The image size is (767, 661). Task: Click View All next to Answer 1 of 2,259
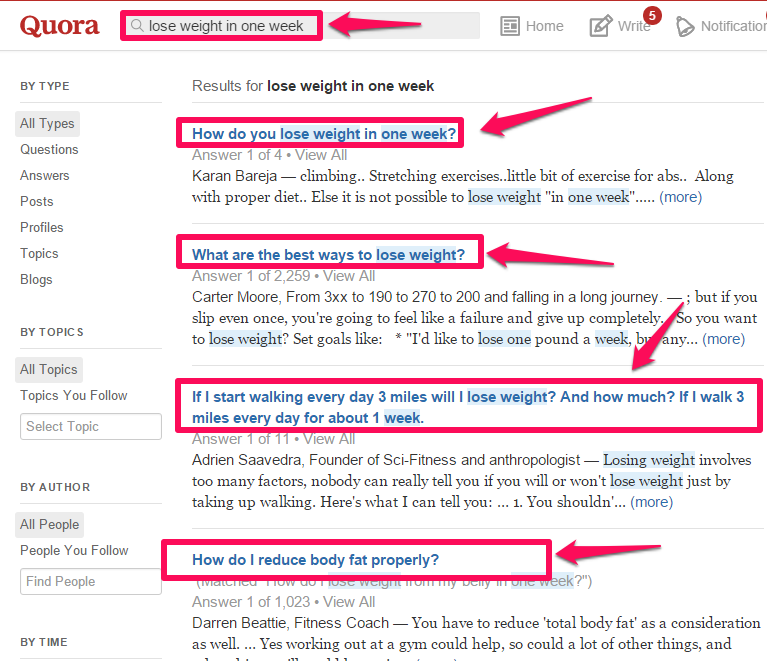coord(349,276)
